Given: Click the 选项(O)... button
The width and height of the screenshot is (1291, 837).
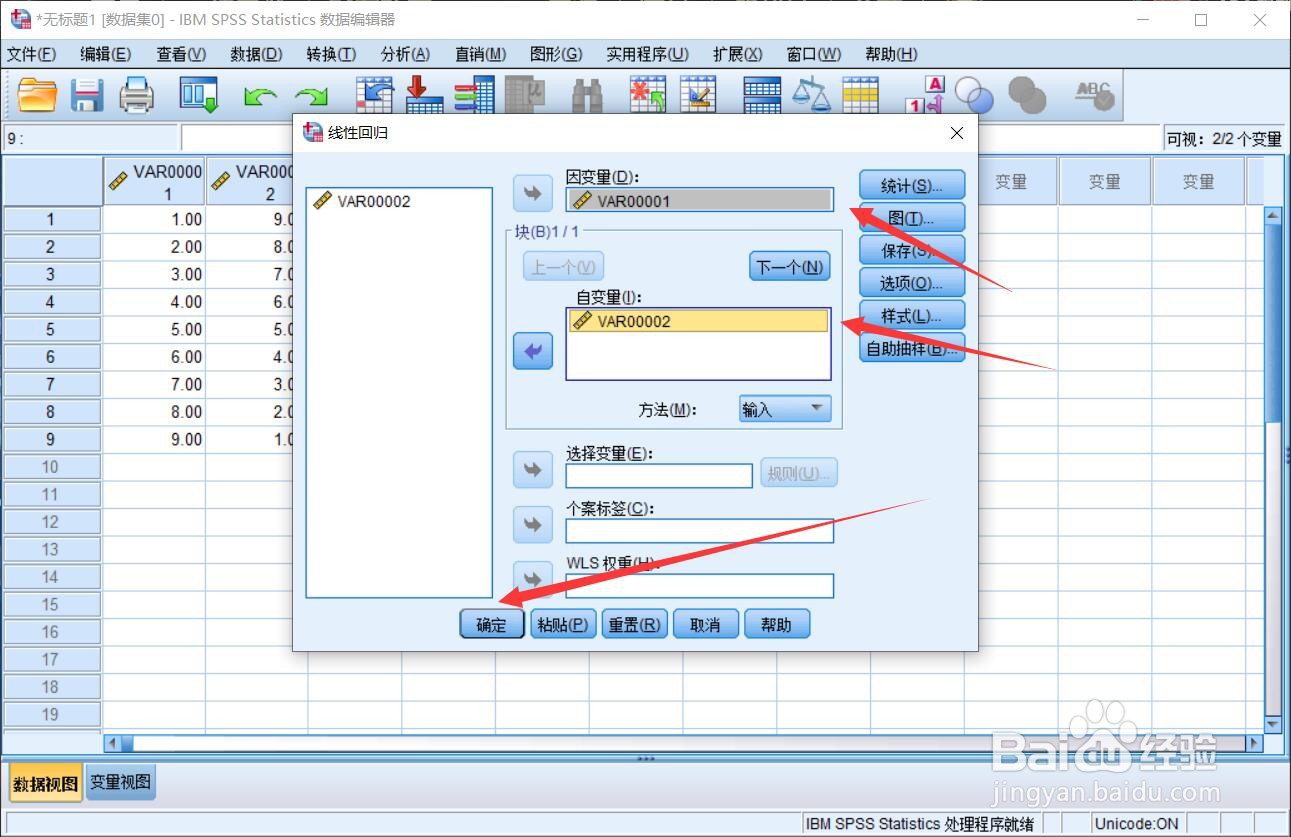Looking at the screenshot, I should (912, 283).
